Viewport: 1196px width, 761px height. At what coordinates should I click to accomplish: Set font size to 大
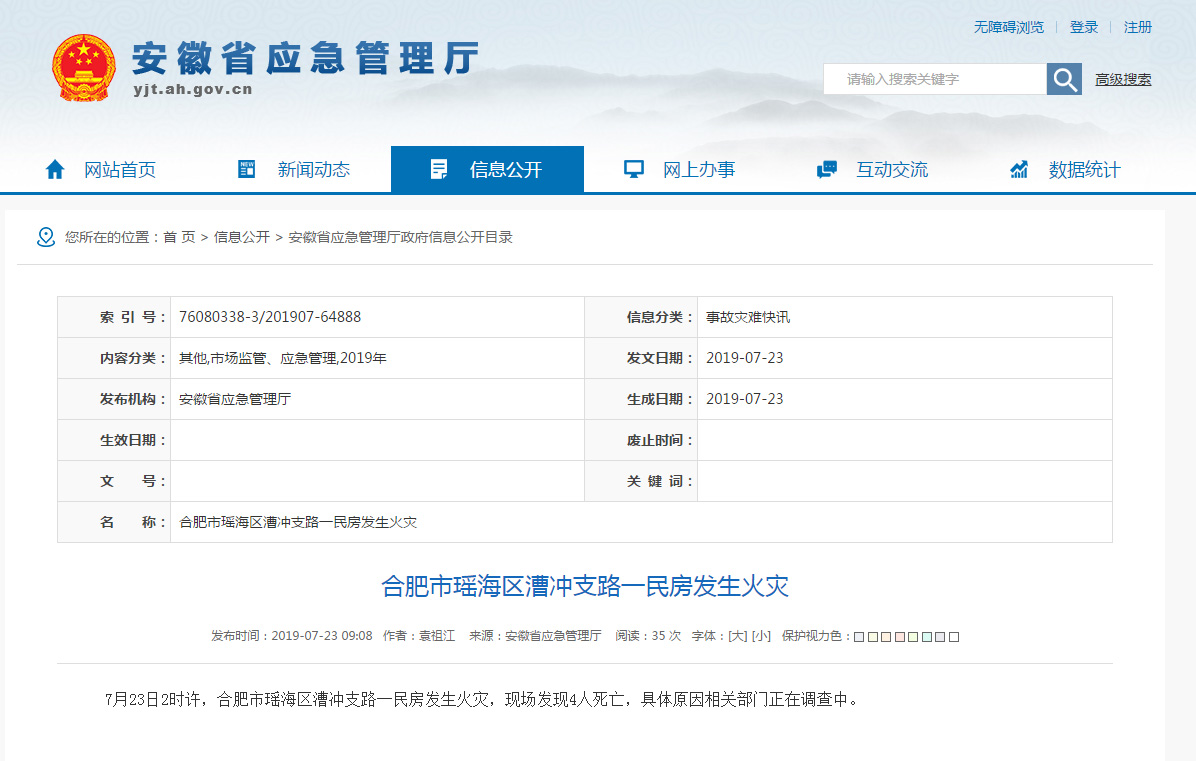[738, 636]
